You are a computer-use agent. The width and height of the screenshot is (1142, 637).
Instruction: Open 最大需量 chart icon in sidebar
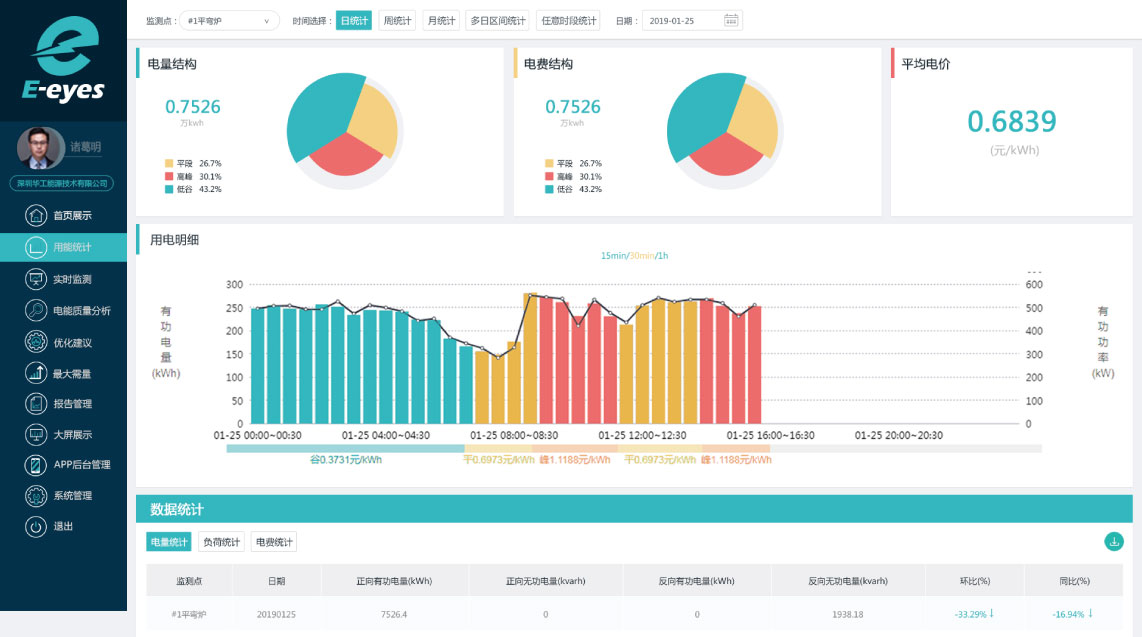(36, 373)
